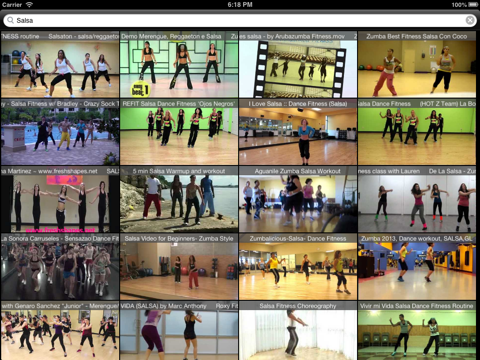Open Salsa Fitness Choreography video
The width and height of the screenshot is (480, 360).
click(x=298, y=330)
